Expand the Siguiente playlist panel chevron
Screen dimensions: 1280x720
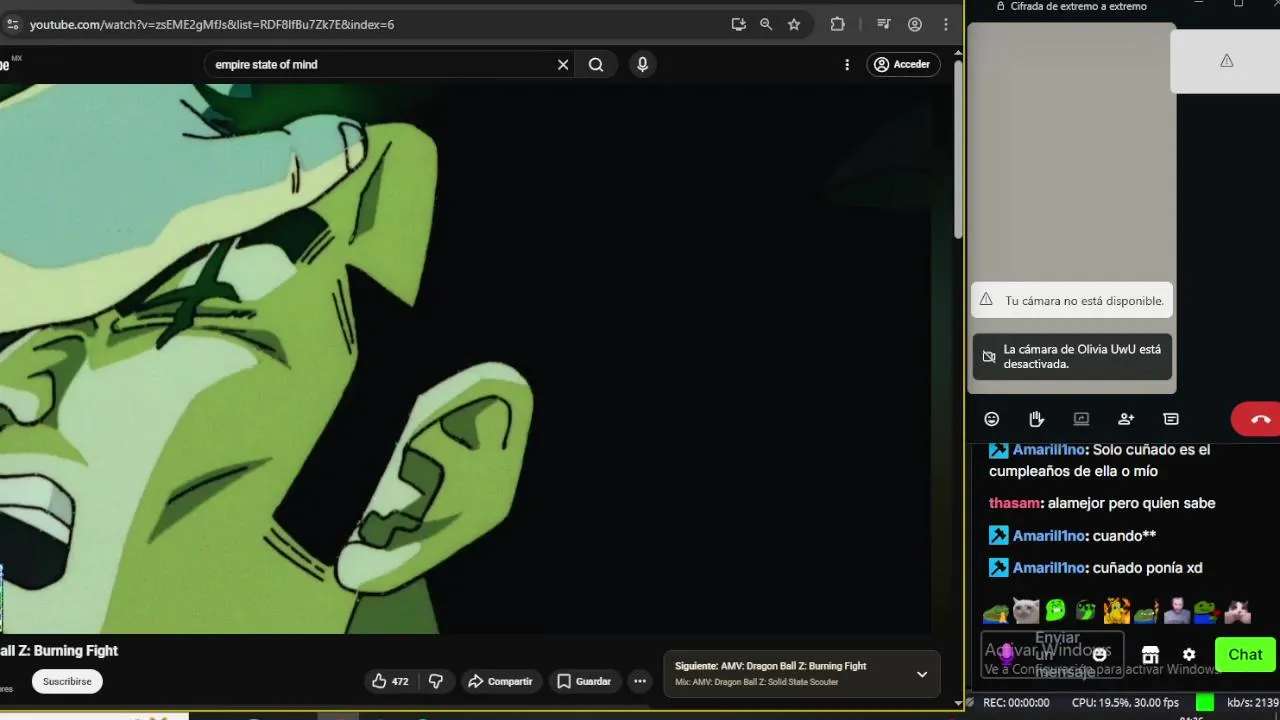tap(922, 674)
